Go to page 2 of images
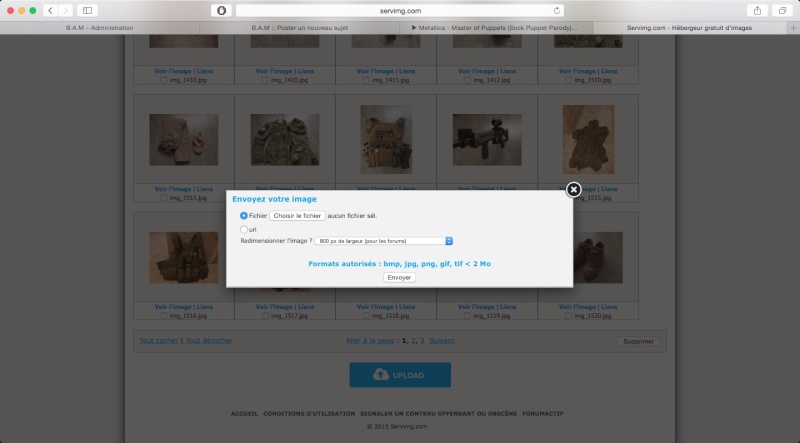Viewport: 800px width, 443px height. pyautogui.click(x=414, y=340)
